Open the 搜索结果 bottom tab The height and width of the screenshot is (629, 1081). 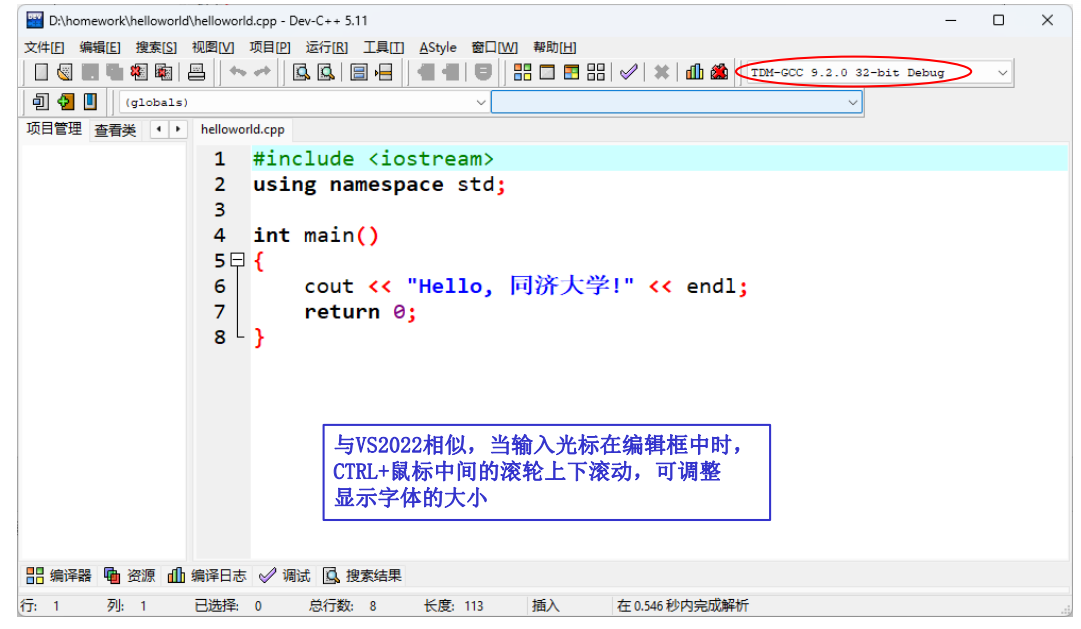tap(363, 575)
